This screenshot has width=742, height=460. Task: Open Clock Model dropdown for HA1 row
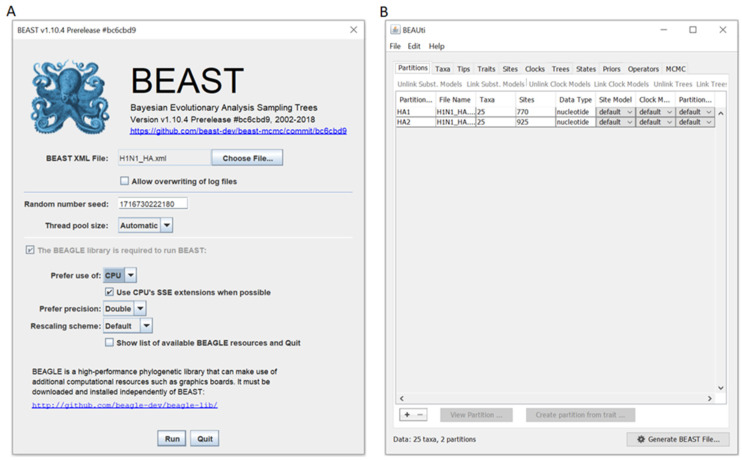point(655,112)
